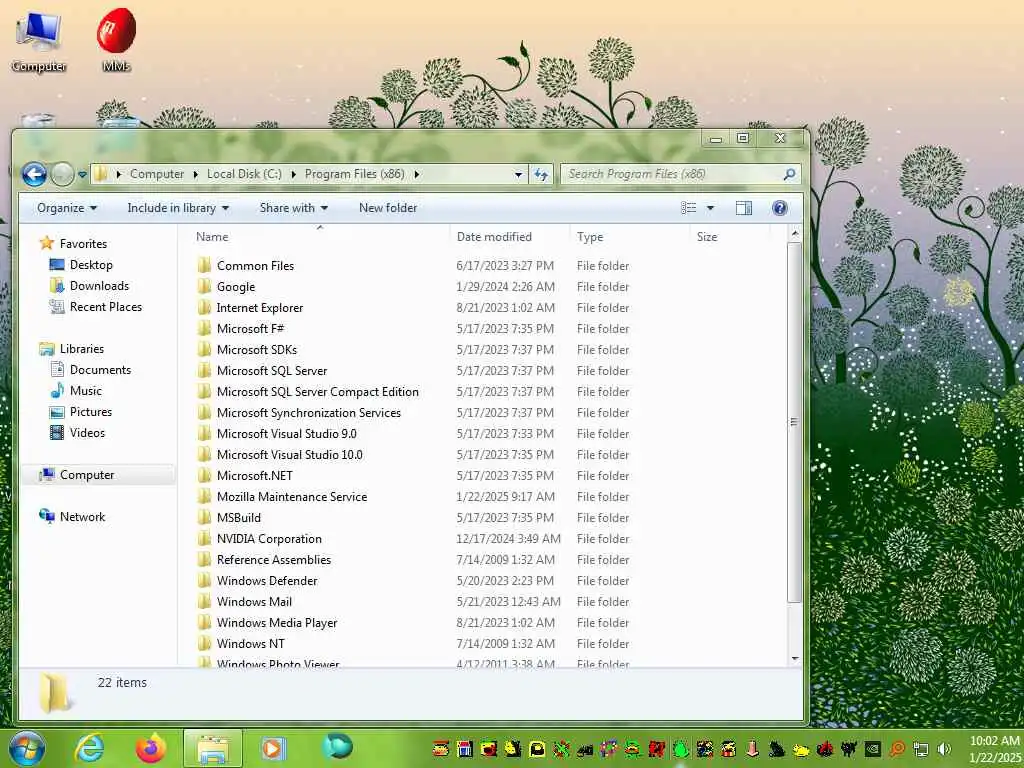Select Microsoft SDKs folder
The height and width of the screenshot is (768, 1024).
(x=257, y=349)
